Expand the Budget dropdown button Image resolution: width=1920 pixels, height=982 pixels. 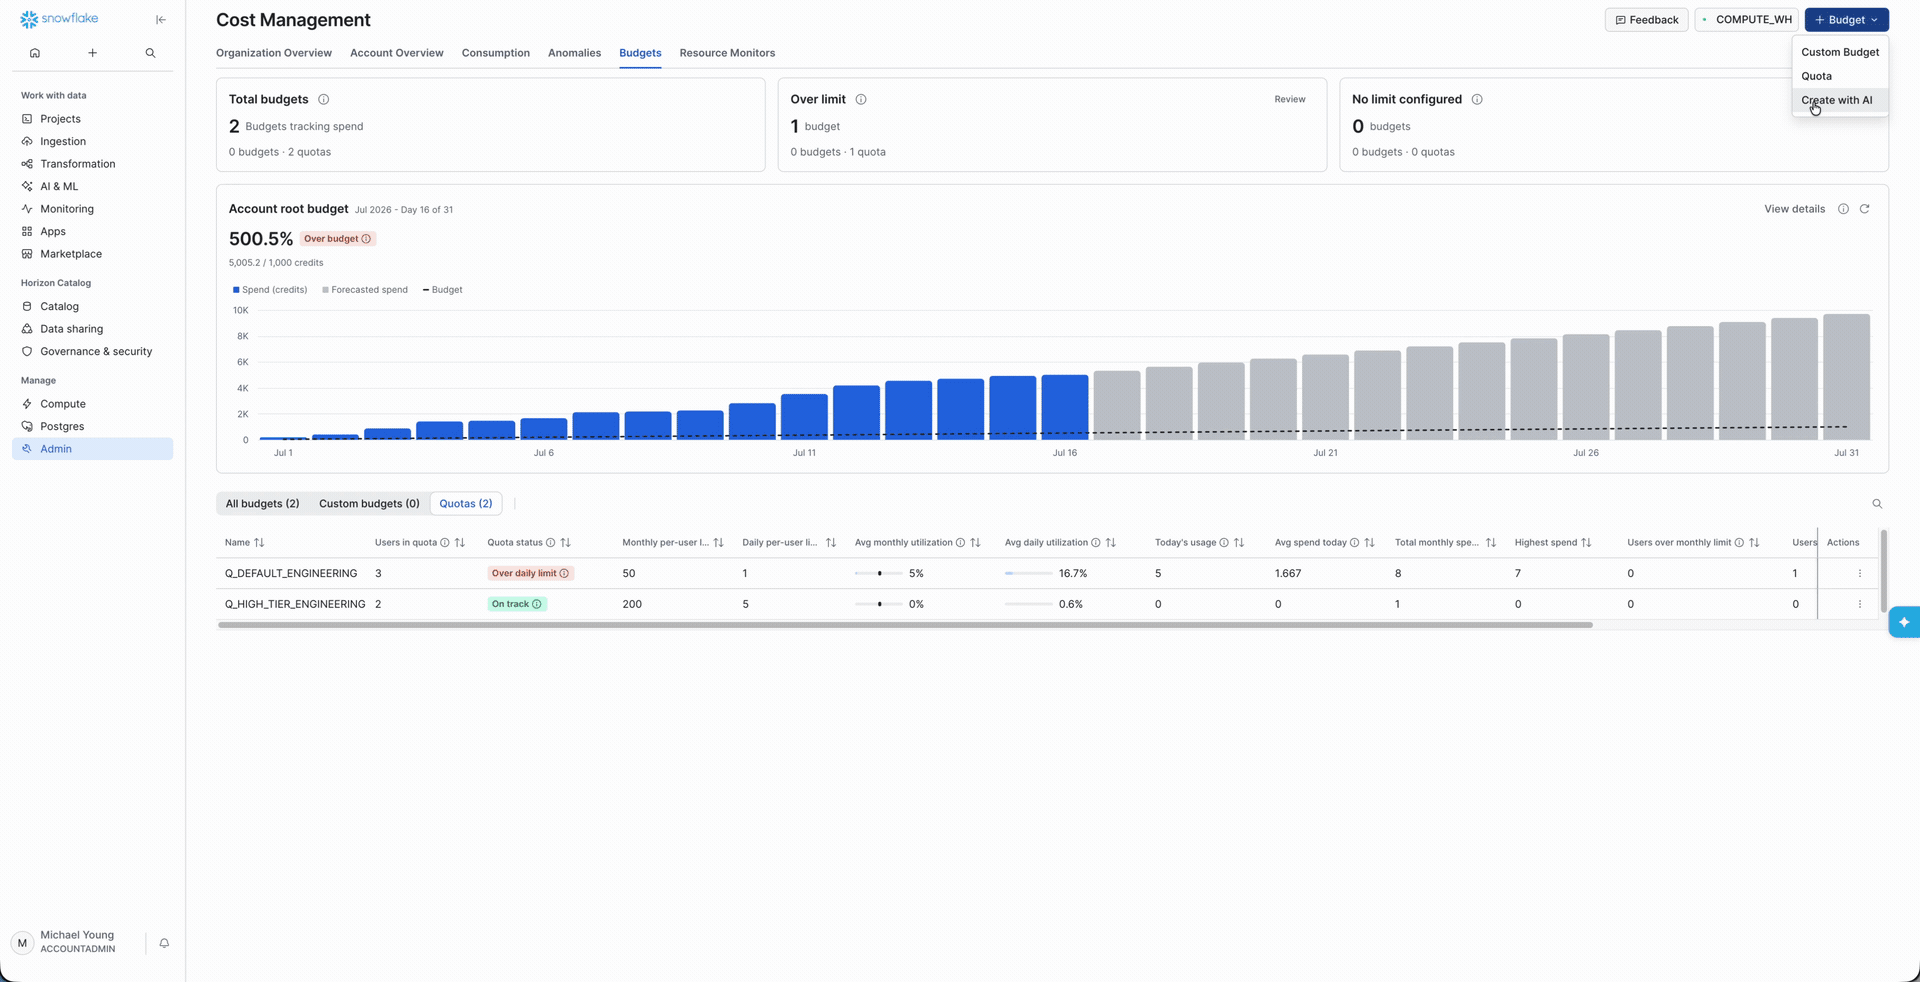(x=1846, y=20)
